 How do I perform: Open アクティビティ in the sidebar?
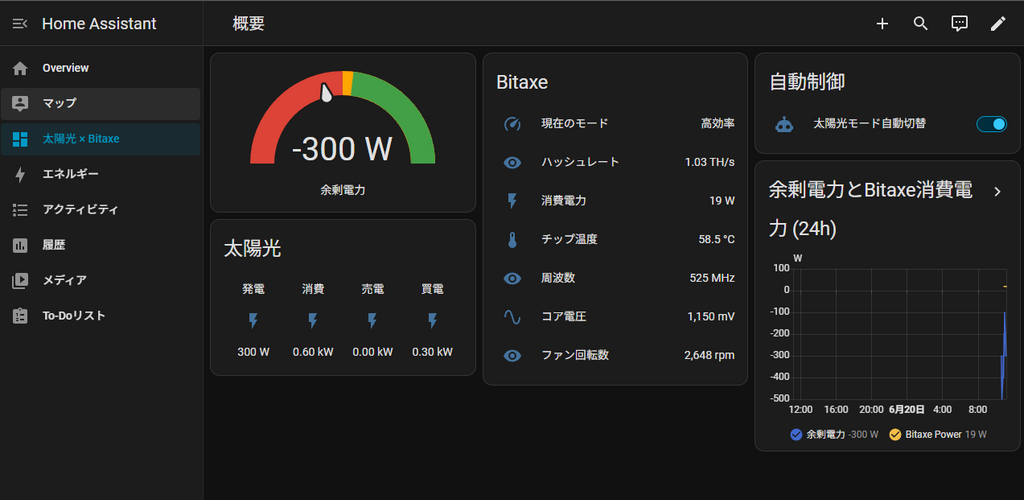(x=101, y=210)
